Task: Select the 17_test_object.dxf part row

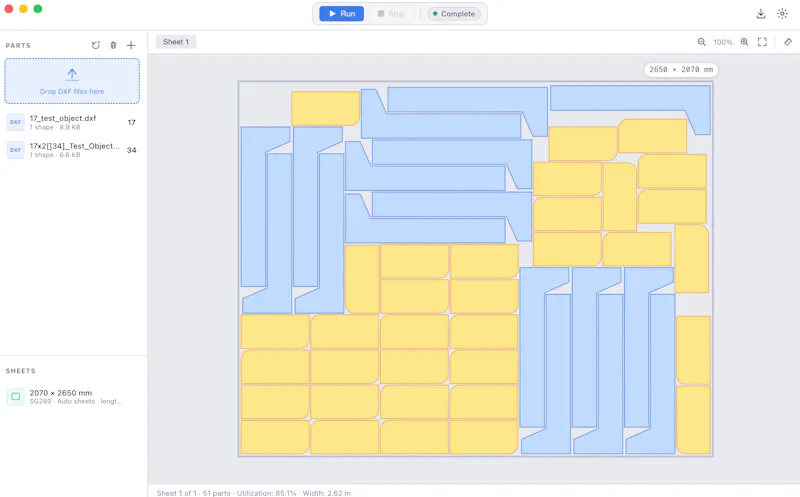Action: pos(72,122)
